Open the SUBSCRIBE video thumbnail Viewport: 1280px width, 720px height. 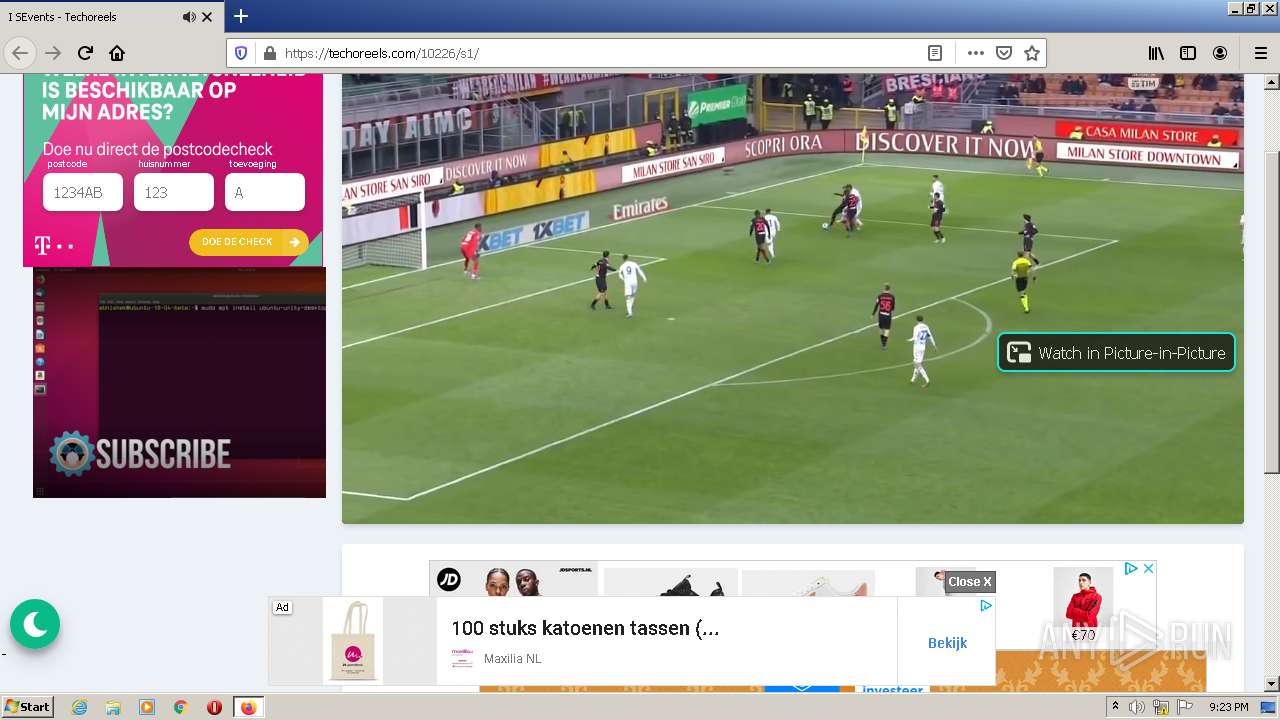pyautogui.click(x=179, y=382)
